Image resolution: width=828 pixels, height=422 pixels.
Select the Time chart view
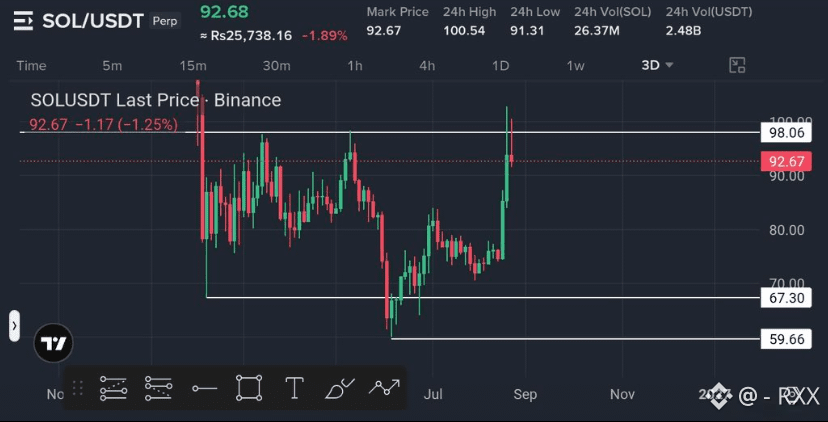[31, 65]
